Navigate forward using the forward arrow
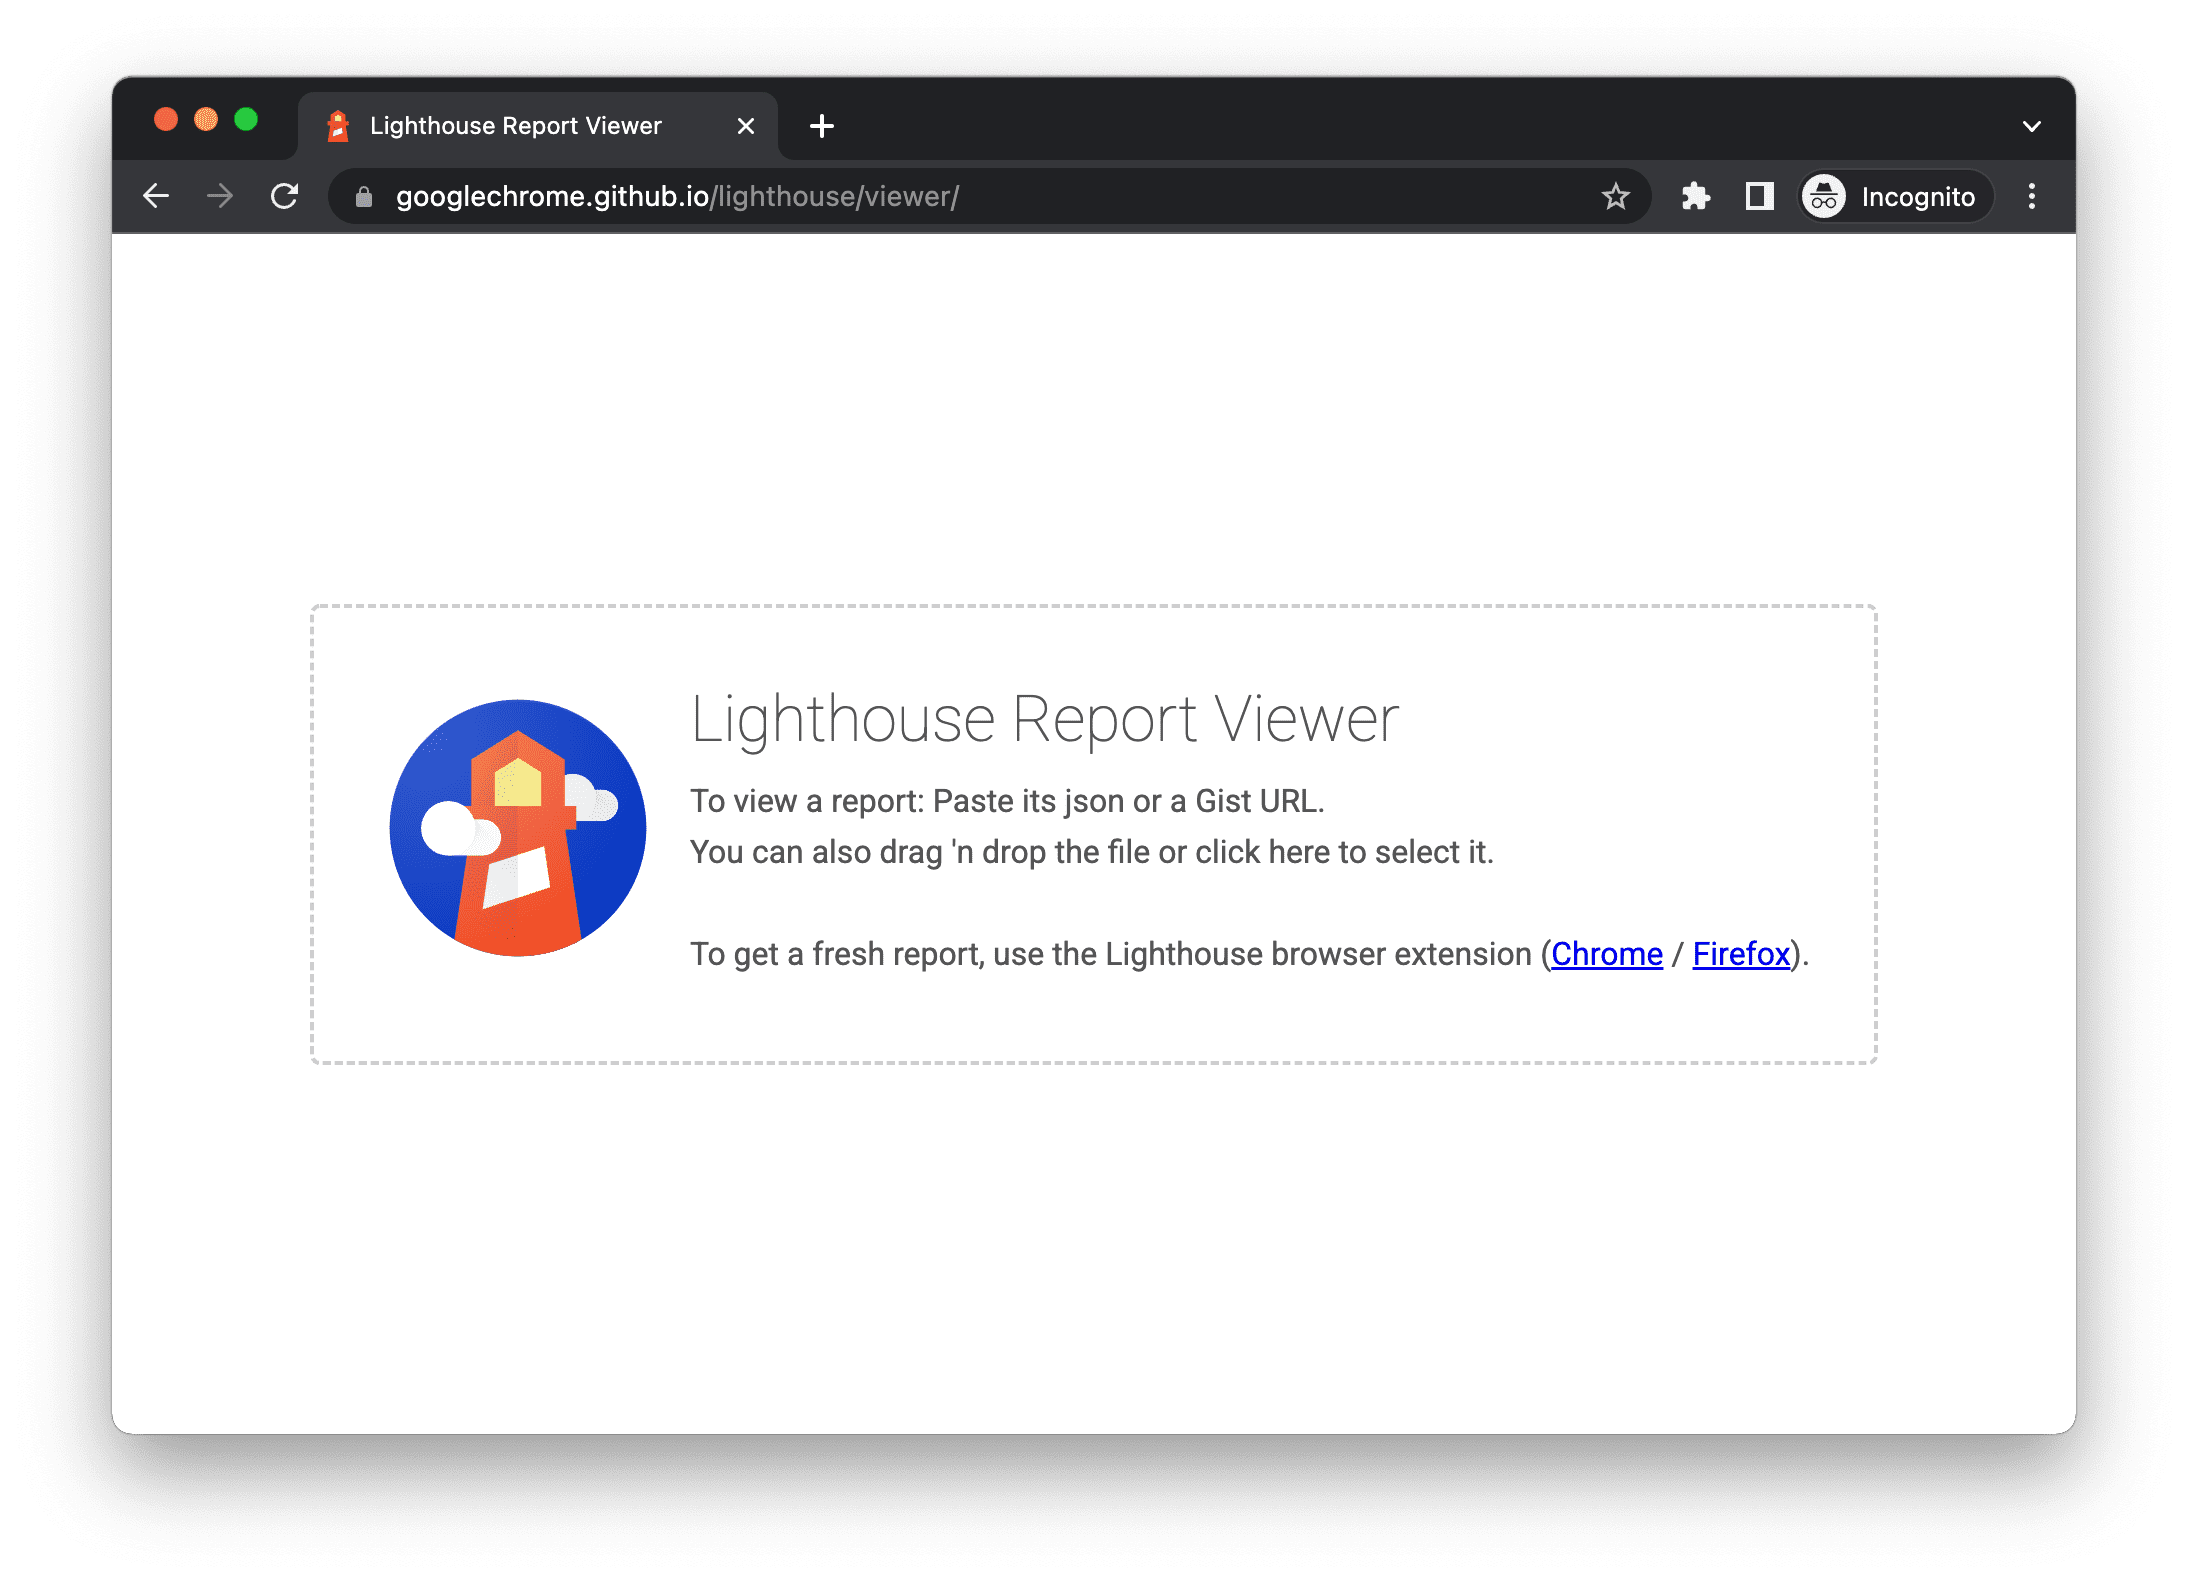The image size is (2188, 1582). 223,195
